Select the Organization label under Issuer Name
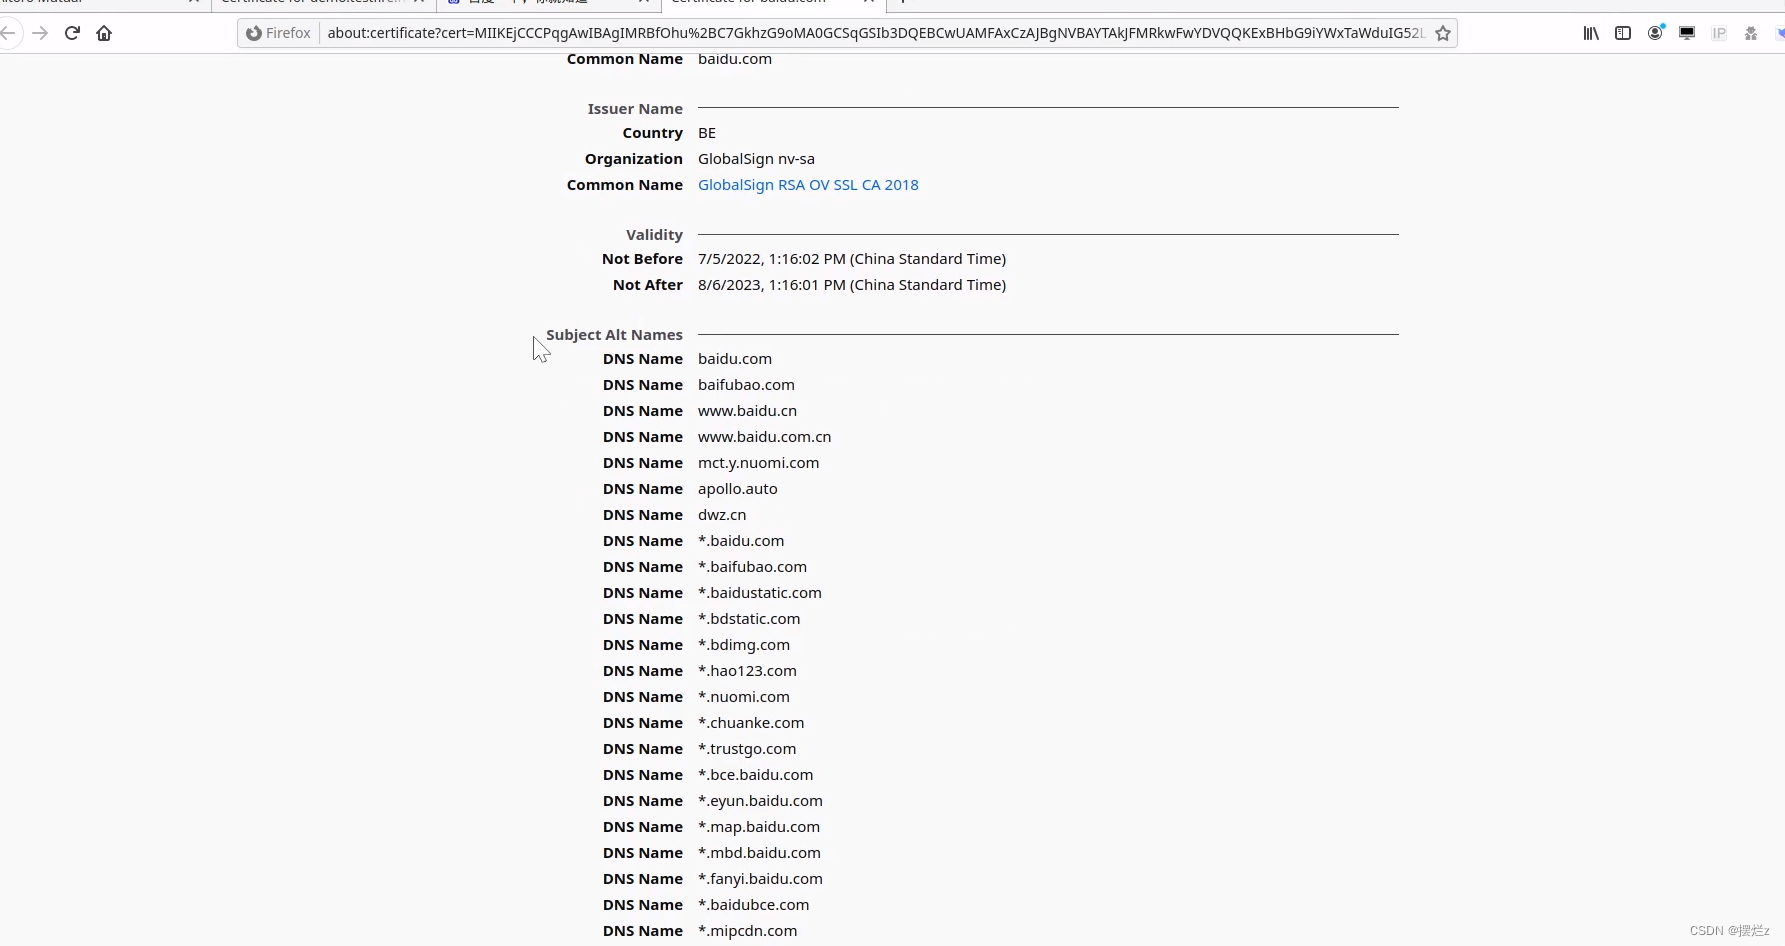Image resolution: width=1785 pixels, height=946 pixels. 634,159
